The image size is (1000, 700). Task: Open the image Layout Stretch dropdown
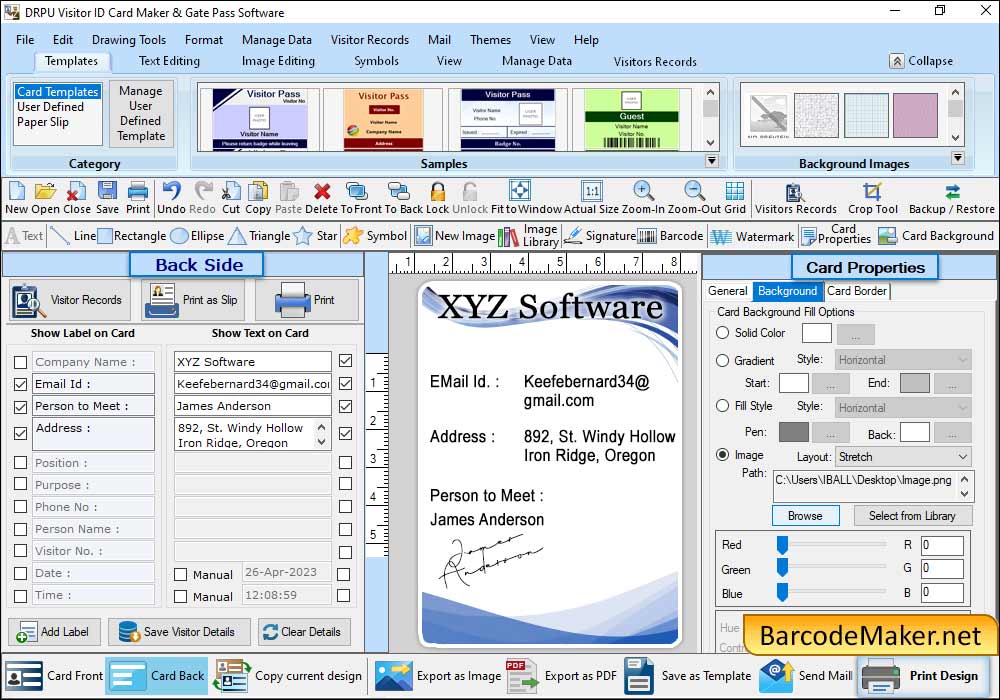coord(903,457)
